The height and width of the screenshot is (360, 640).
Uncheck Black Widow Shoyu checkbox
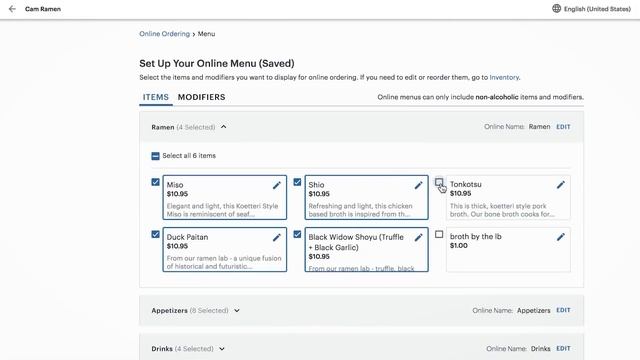click(297, 234)
